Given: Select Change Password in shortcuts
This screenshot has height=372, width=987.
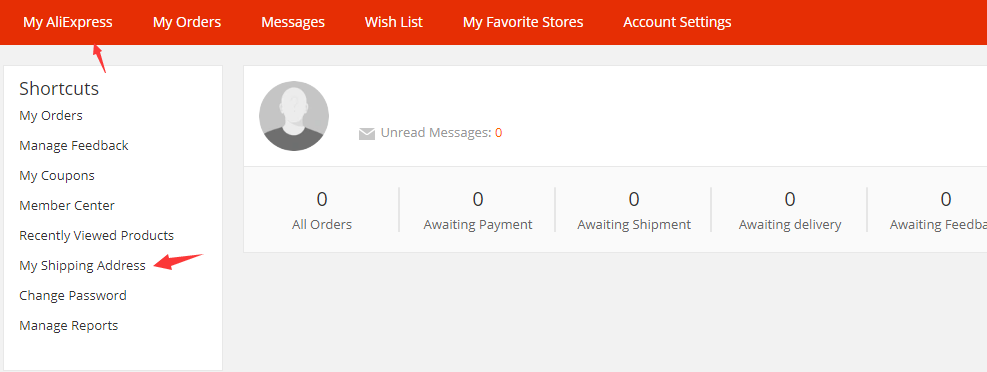Looking at the screenshot, I should 73,295.
